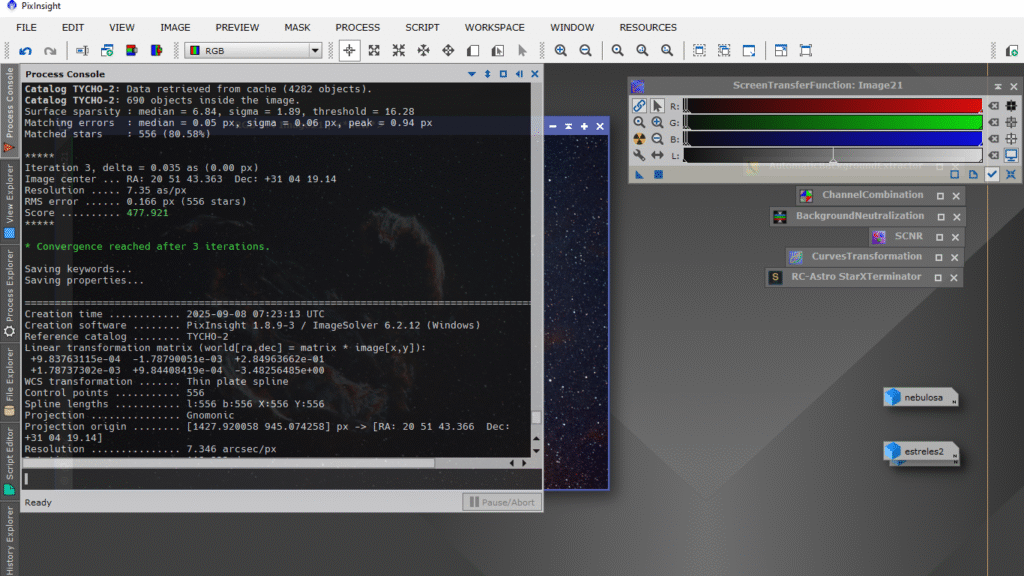Toggle STF track view monitor icon

1012,155
